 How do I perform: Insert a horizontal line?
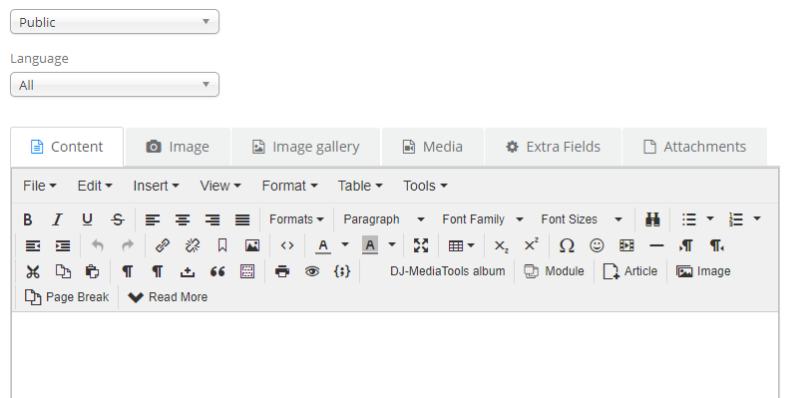pos(657,246)
